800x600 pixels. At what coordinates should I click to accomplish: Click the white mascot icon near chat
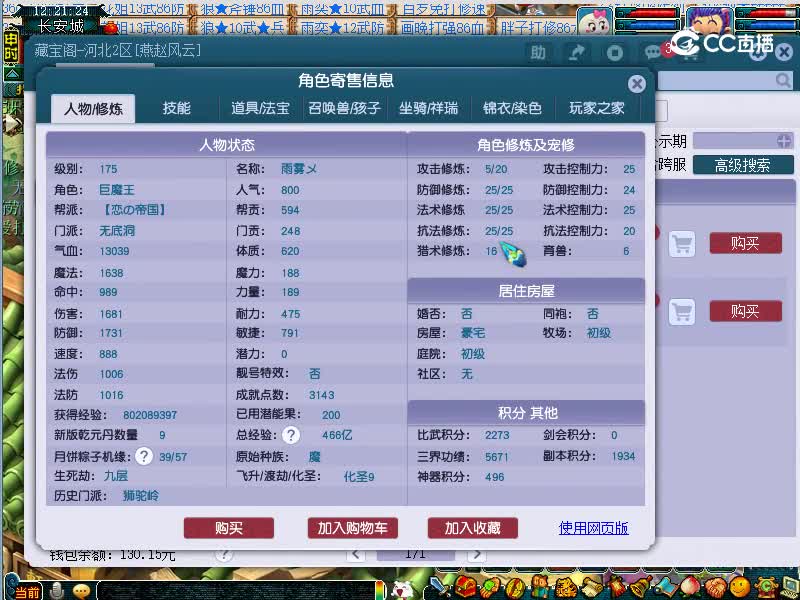(x=403, y=590)
